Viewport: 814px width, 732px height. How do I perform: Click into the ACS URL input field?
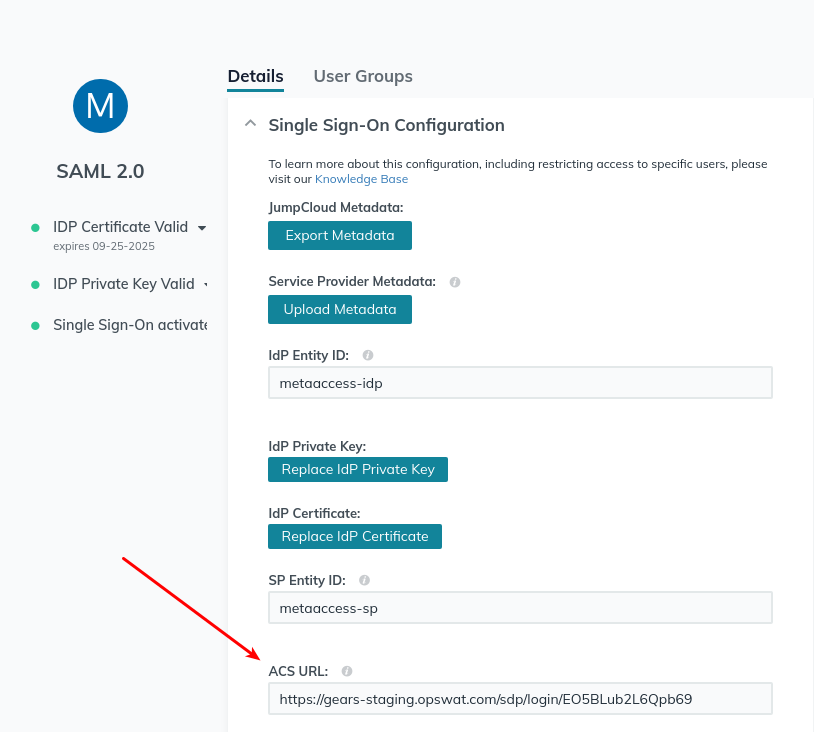tap(520, 699)
